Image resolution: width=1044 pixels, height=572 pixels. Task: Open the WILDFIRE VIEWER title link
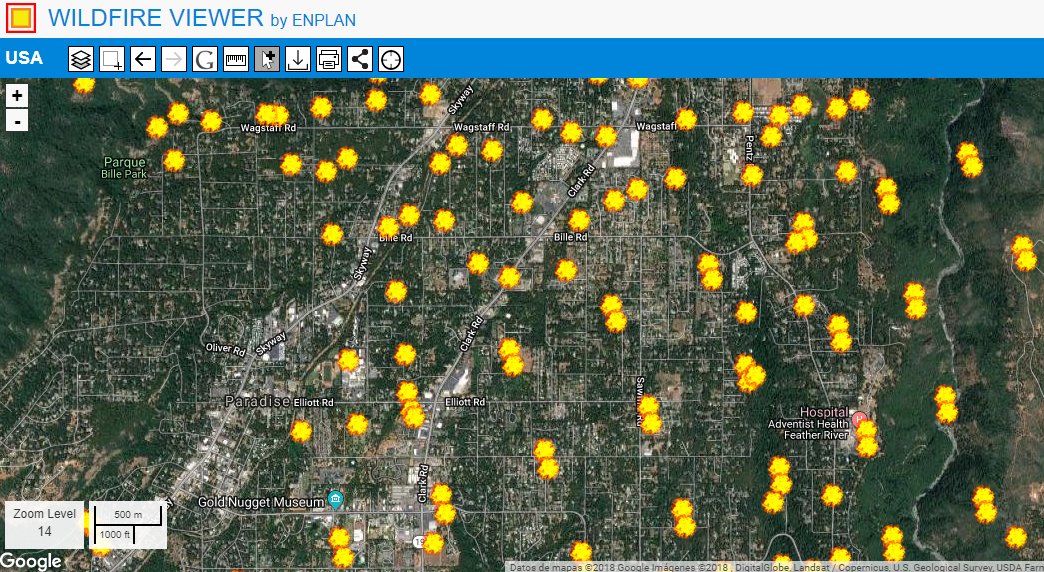click(156, 17)
